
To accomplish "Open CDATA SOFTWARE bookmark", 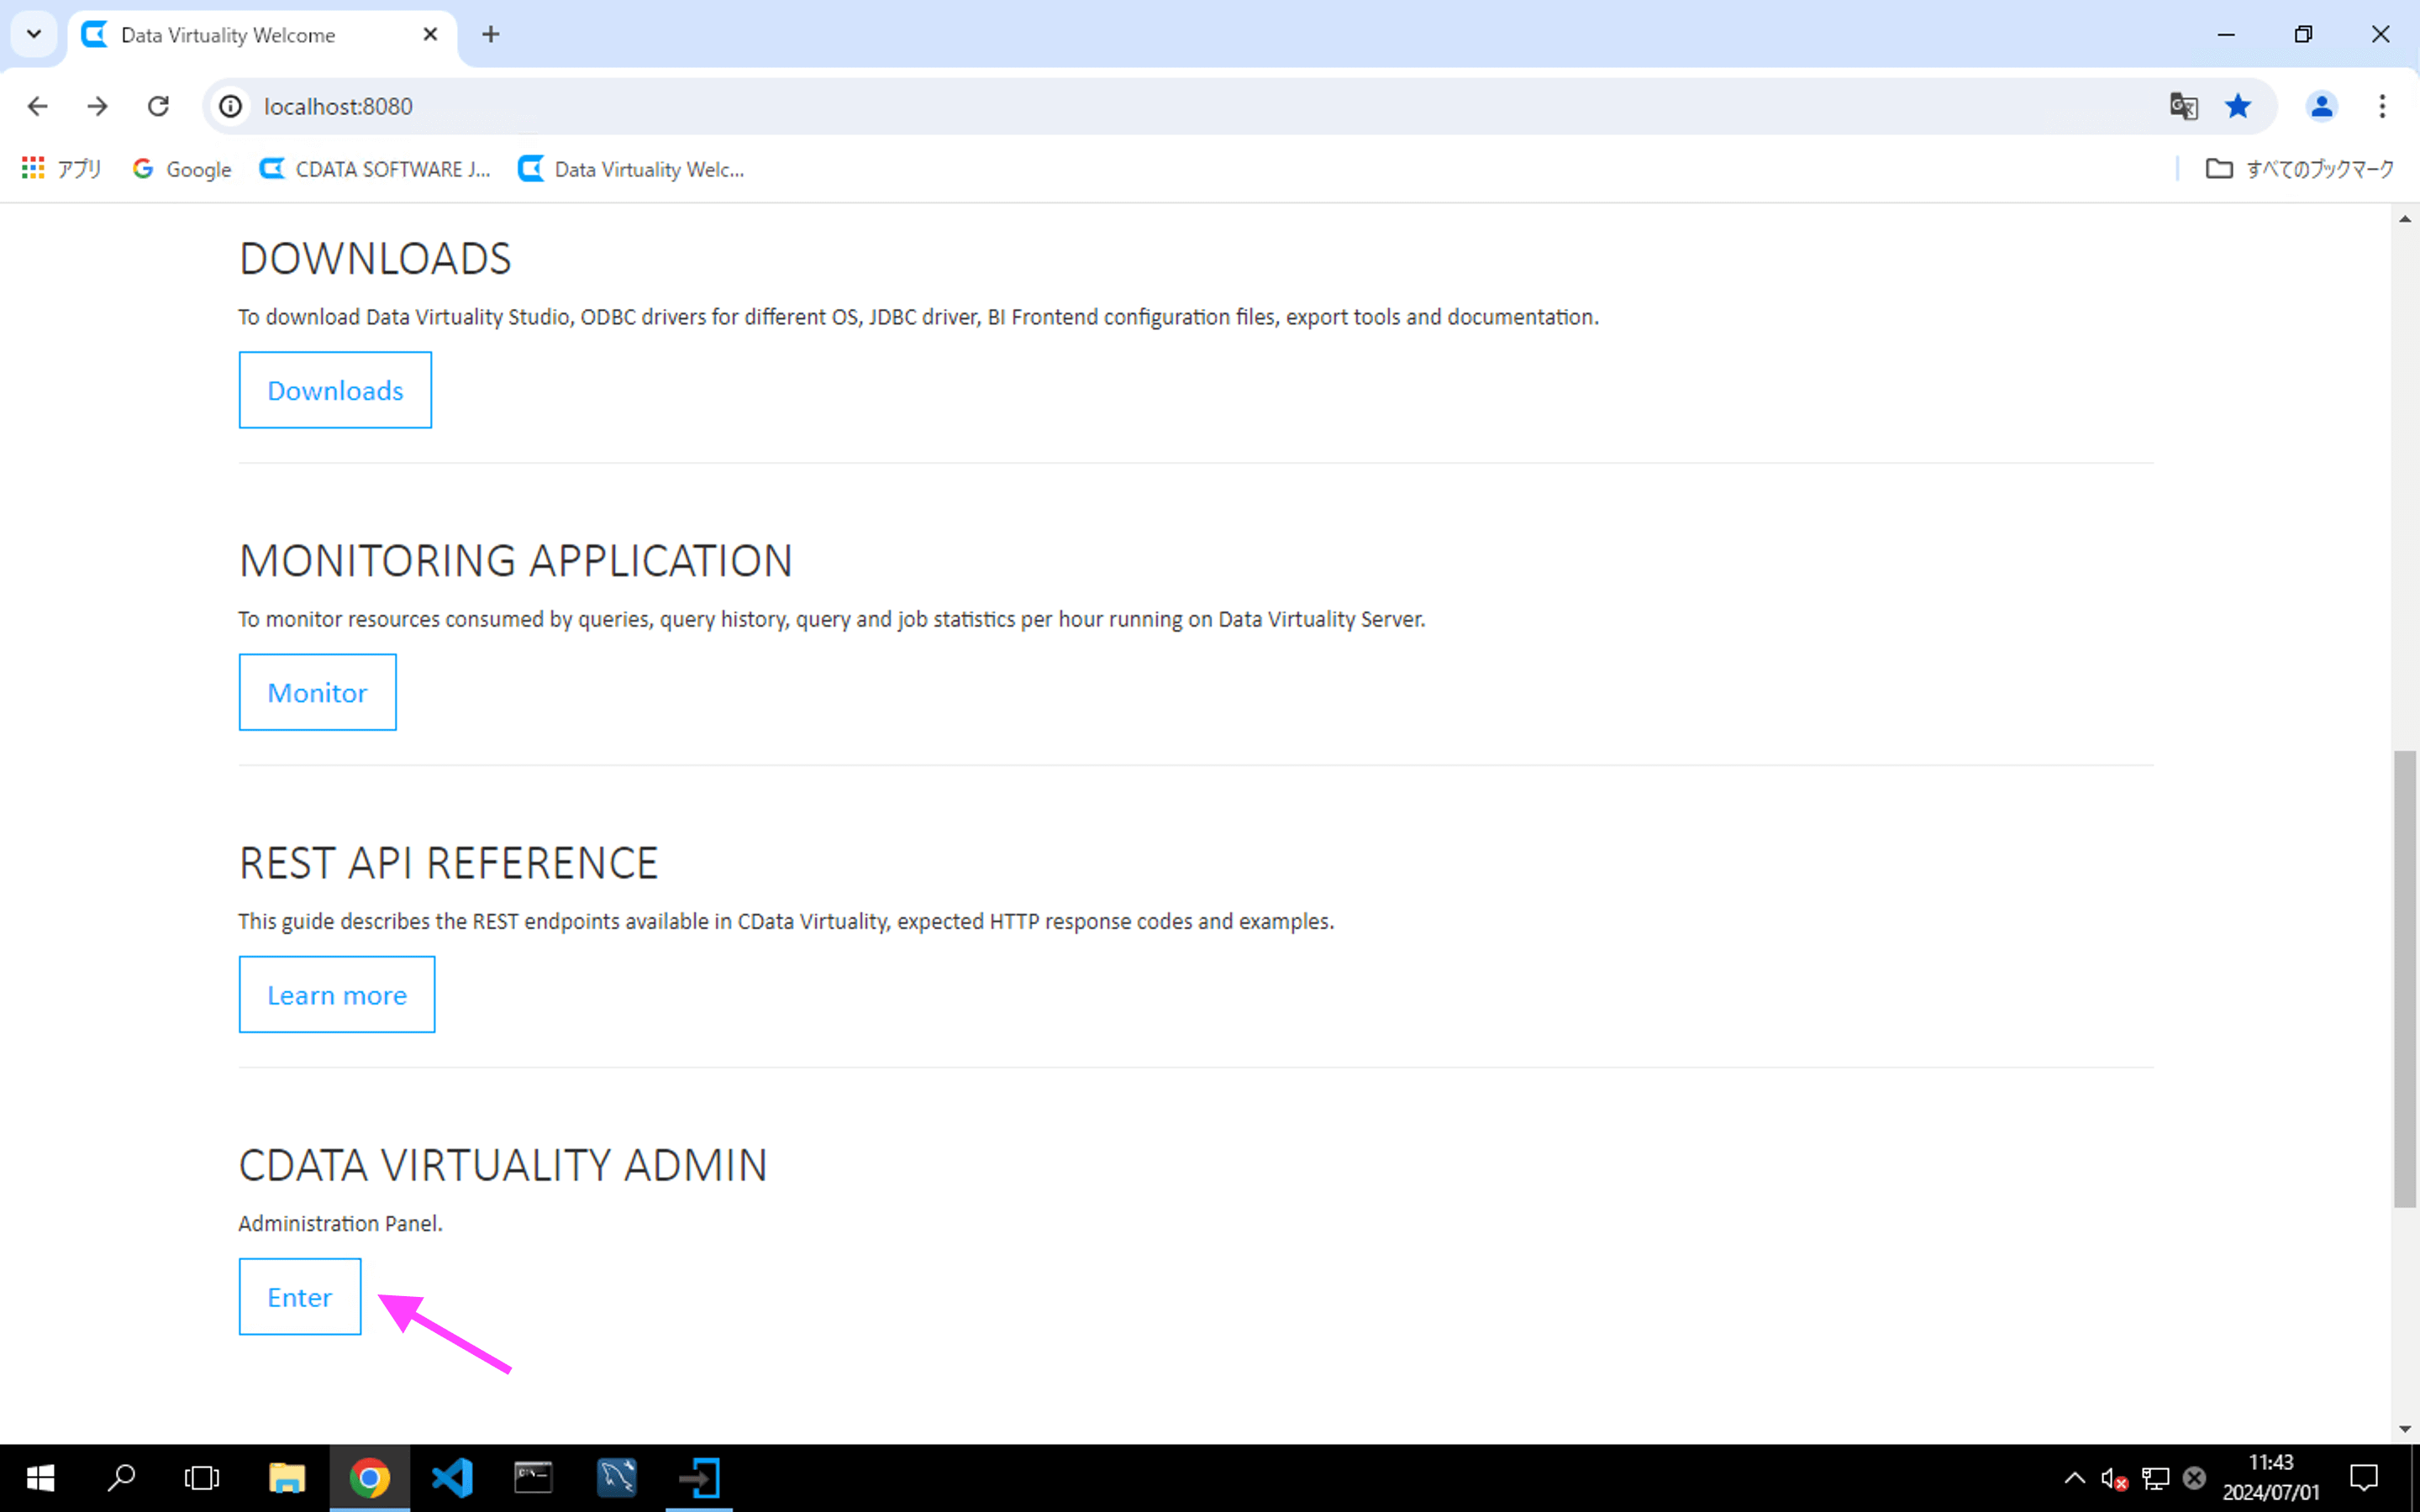I will coord(375,169).
